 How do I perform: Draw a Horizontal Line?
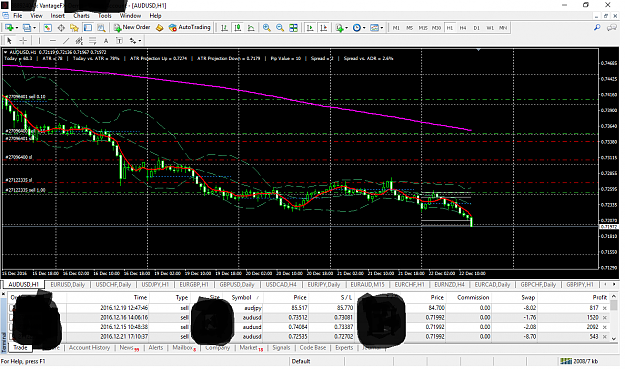pos(53,41)
